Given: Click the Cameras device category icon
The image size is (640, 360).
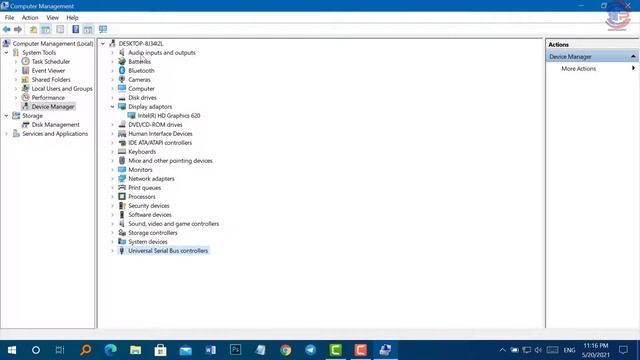Looking at the screenshot, I should pos(122,79).
